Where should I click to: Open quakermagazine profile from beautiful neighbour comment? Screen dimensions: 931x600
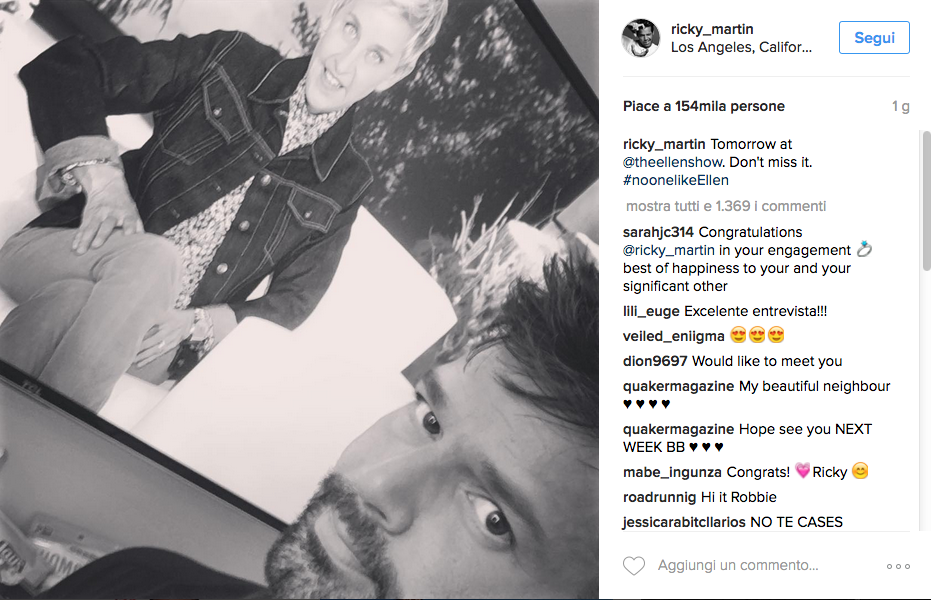pos(678,386)
